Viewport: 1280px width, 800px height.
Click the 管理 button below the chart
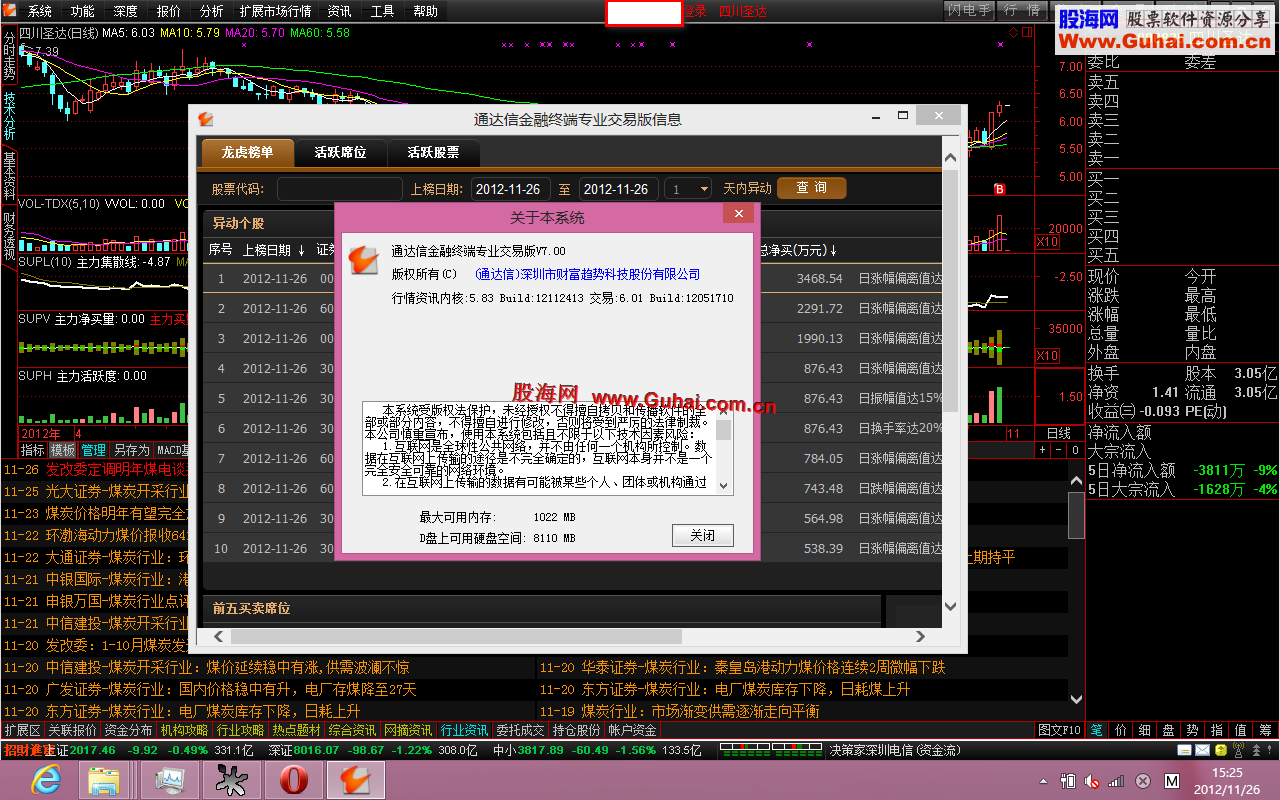tap(93, 450)
